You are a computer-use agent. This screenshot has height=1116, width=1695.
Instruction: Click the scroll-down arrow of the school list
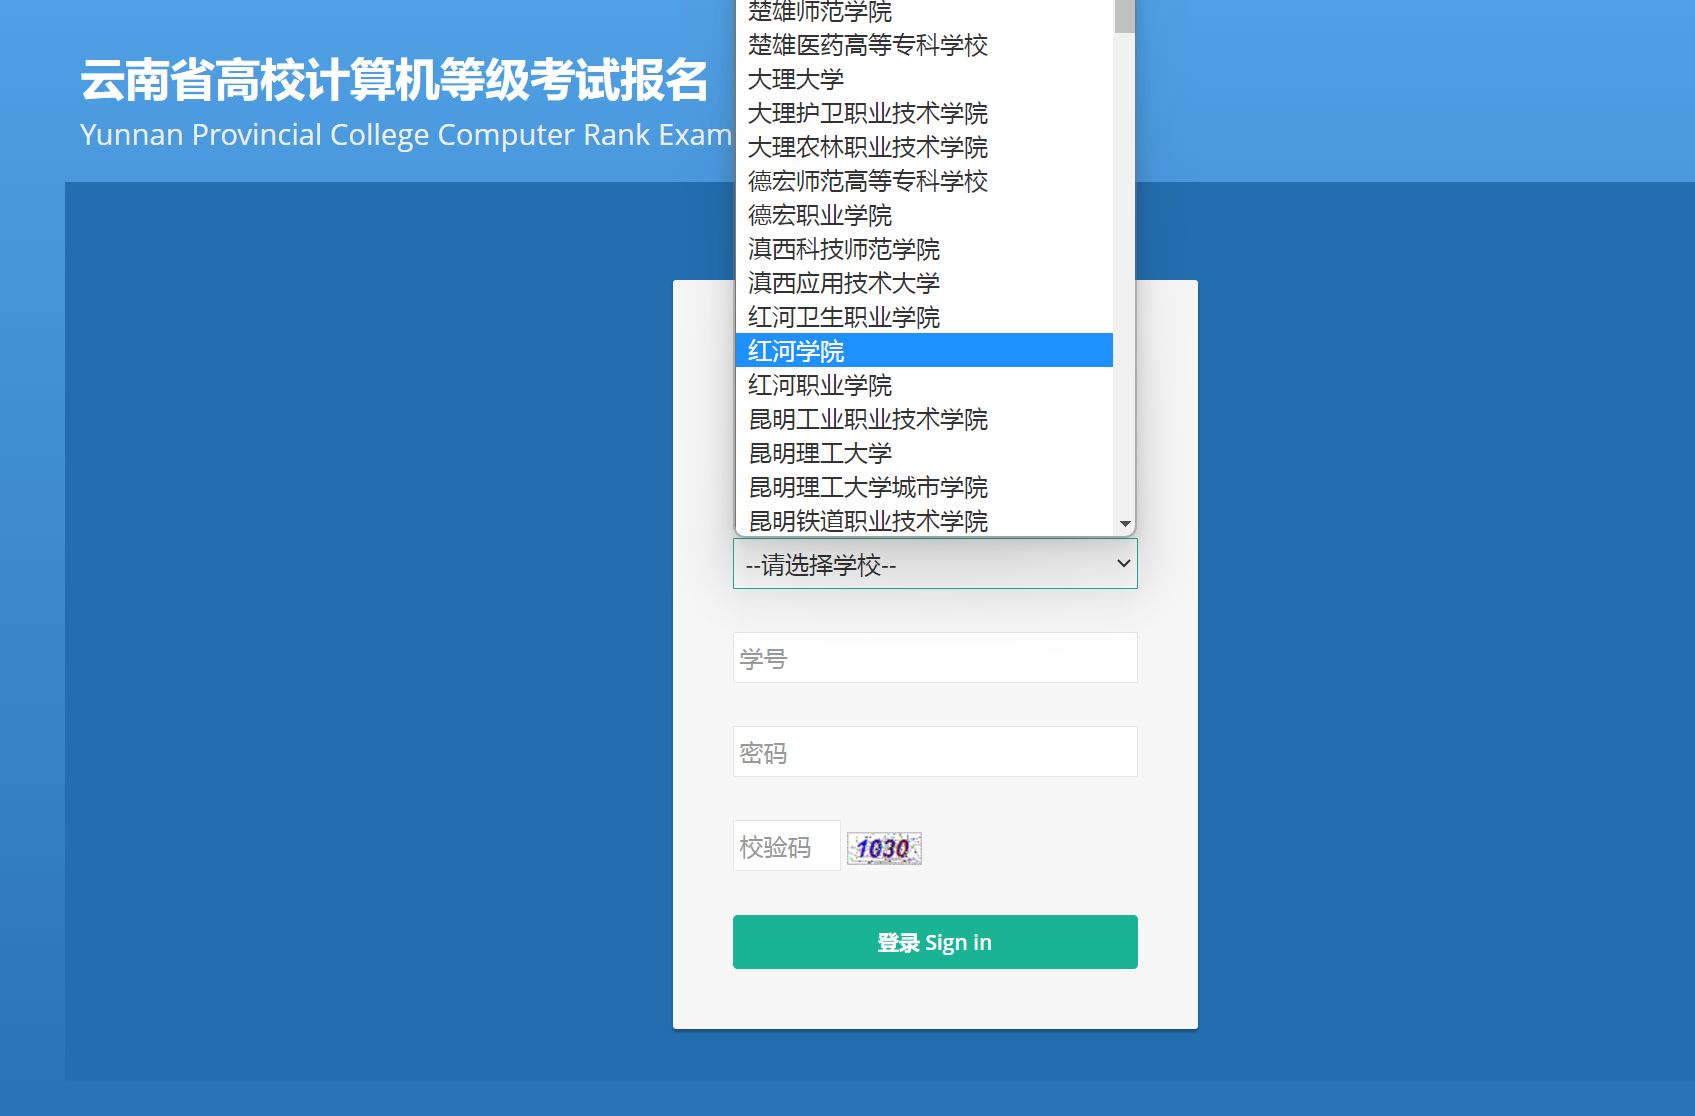point(1125,524)
